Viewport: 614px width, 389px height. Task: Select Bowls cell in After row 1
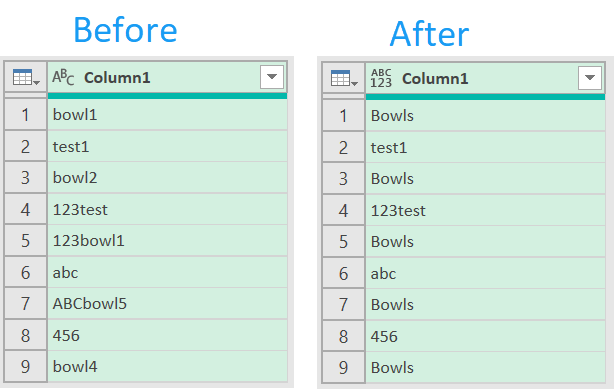(485, 116)
